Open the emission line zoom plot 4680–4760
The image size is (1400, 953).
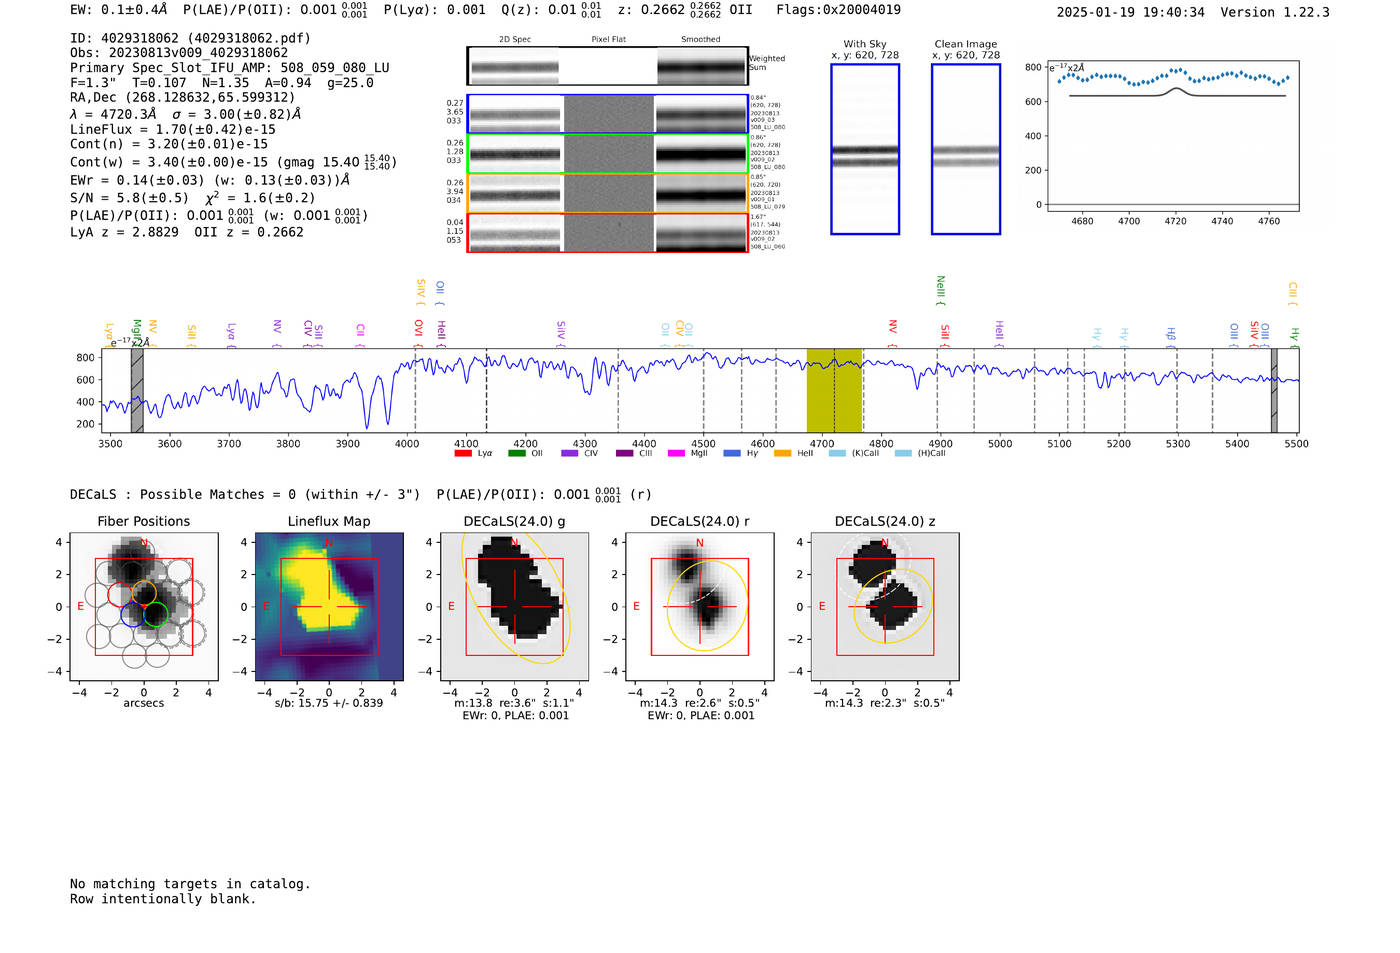pyautogui.click(x=1172, y=136)
